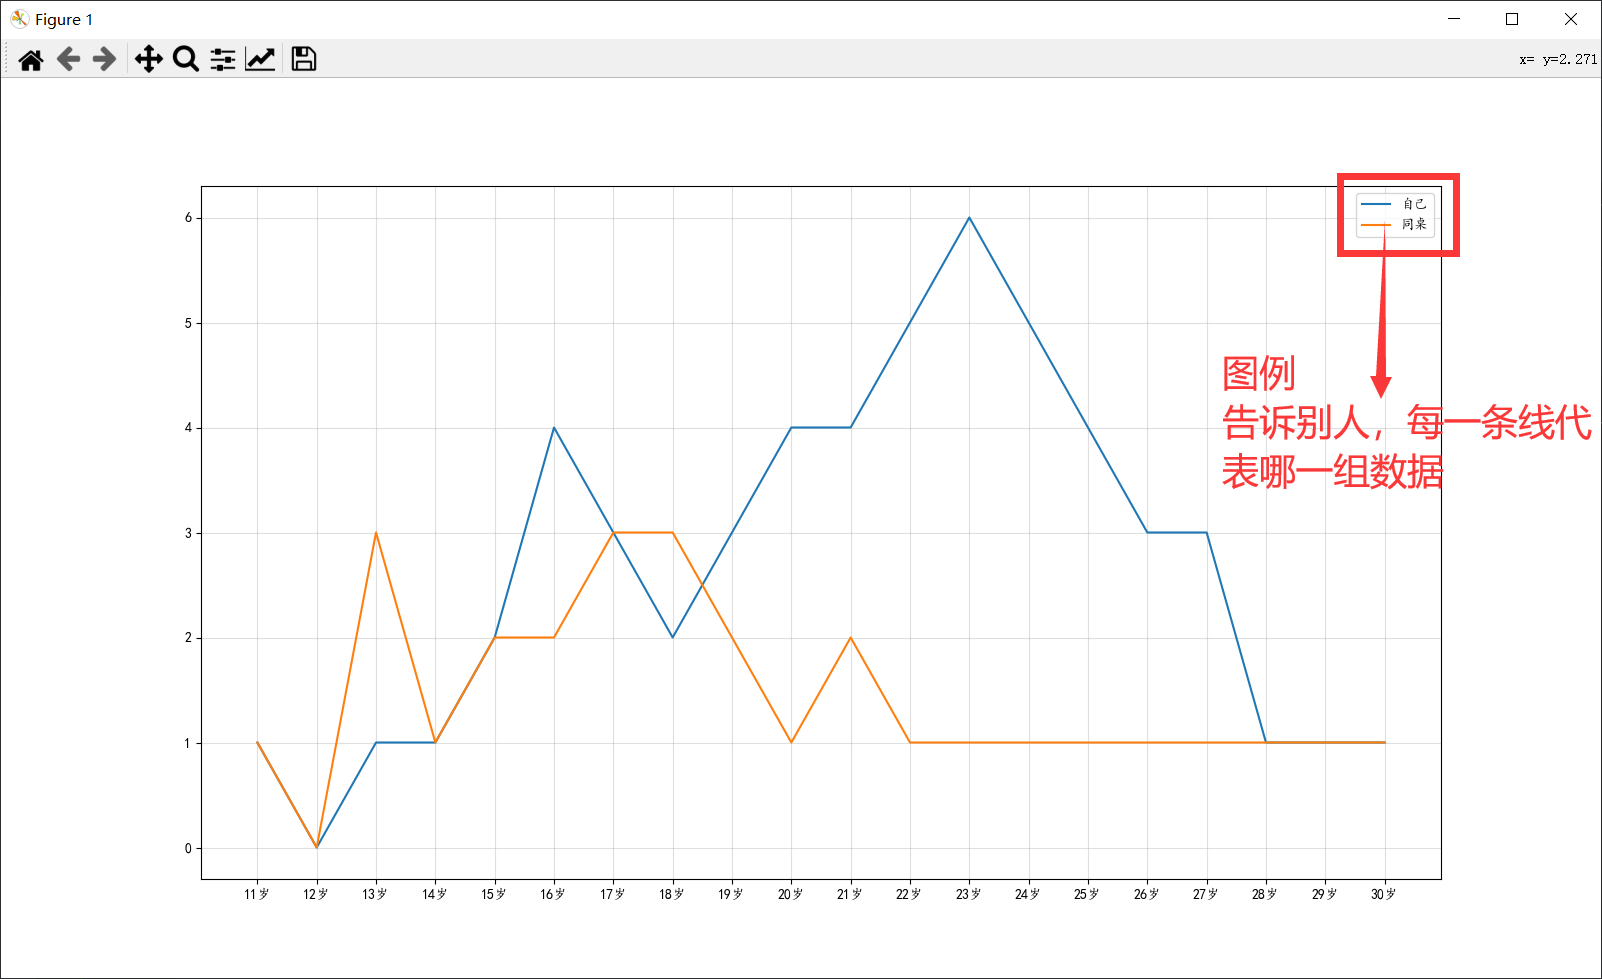Click the y-axis tick label 5
The image size is (1602, 979).
click(188, 323)
